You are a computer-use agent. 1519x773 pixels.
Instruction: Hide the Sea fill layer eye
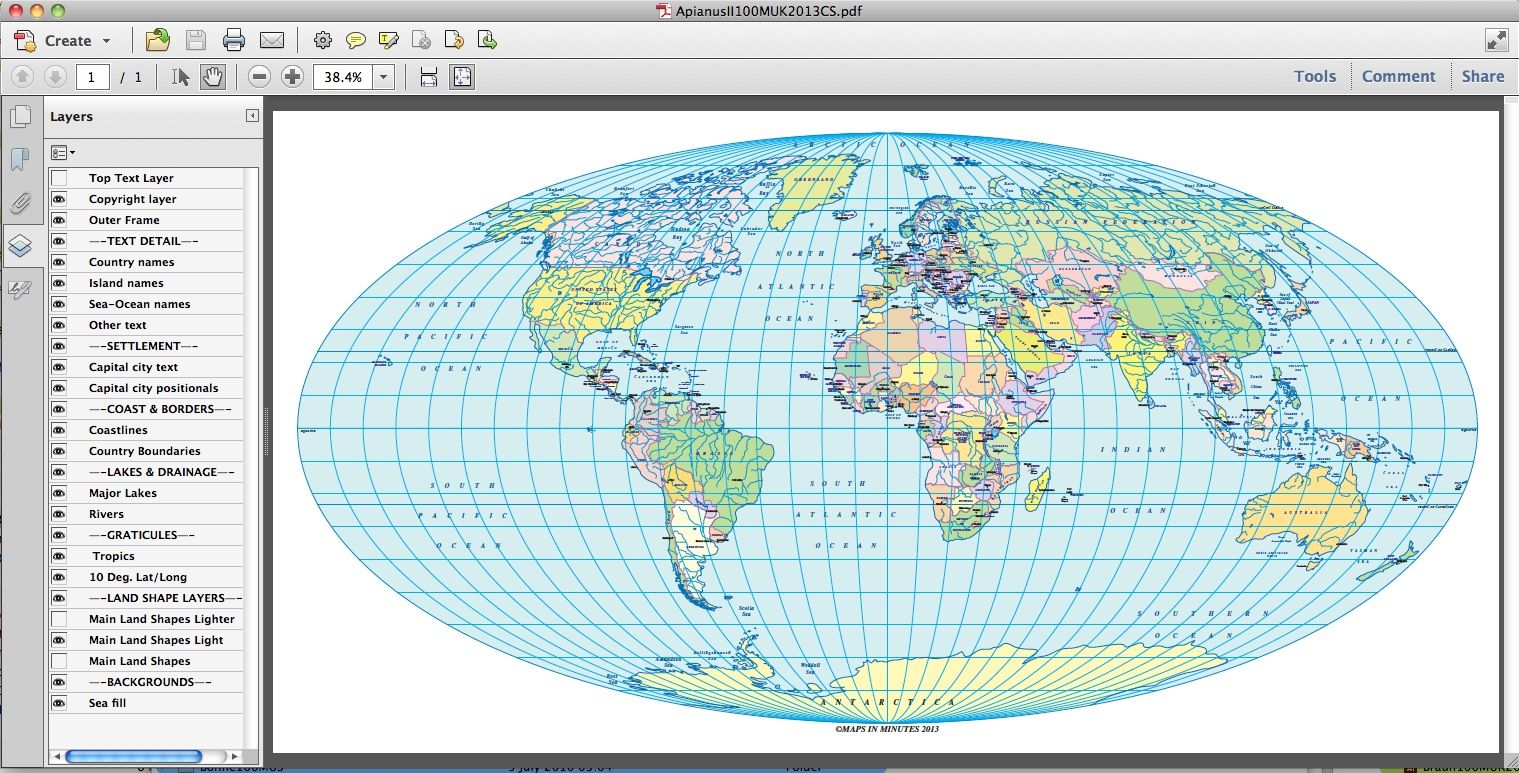(59, 703)
